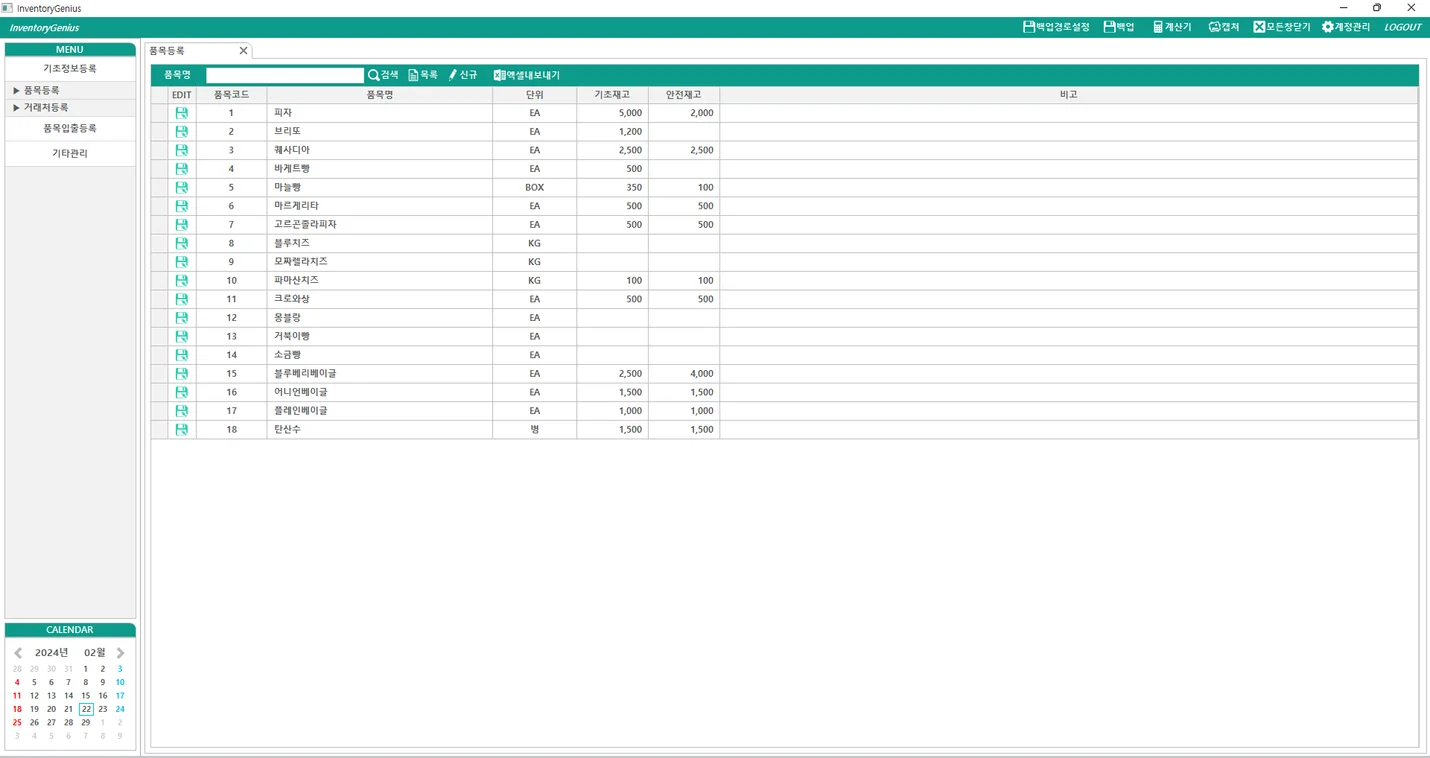Open 계정관리 account management
Viewport: 1430px width, 758px height.
1346,27
